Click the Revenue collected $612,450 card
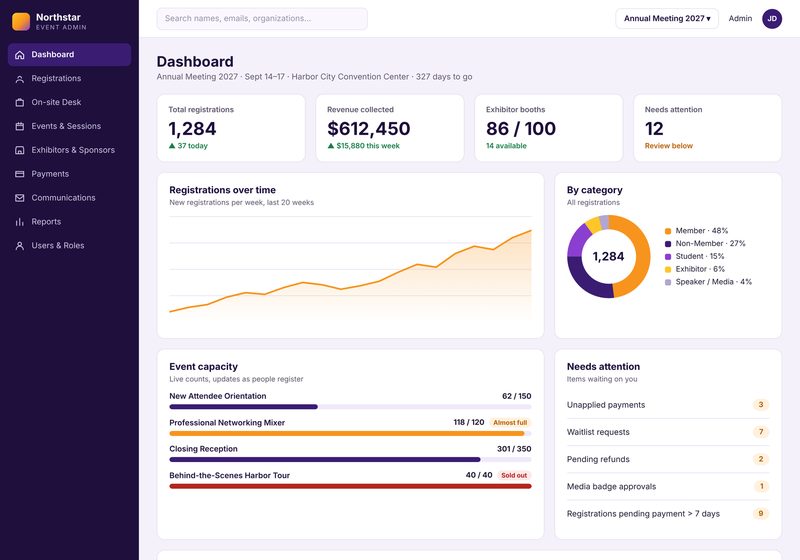The image size is (800, 560). pyautogui.click(x=390, y=128)
